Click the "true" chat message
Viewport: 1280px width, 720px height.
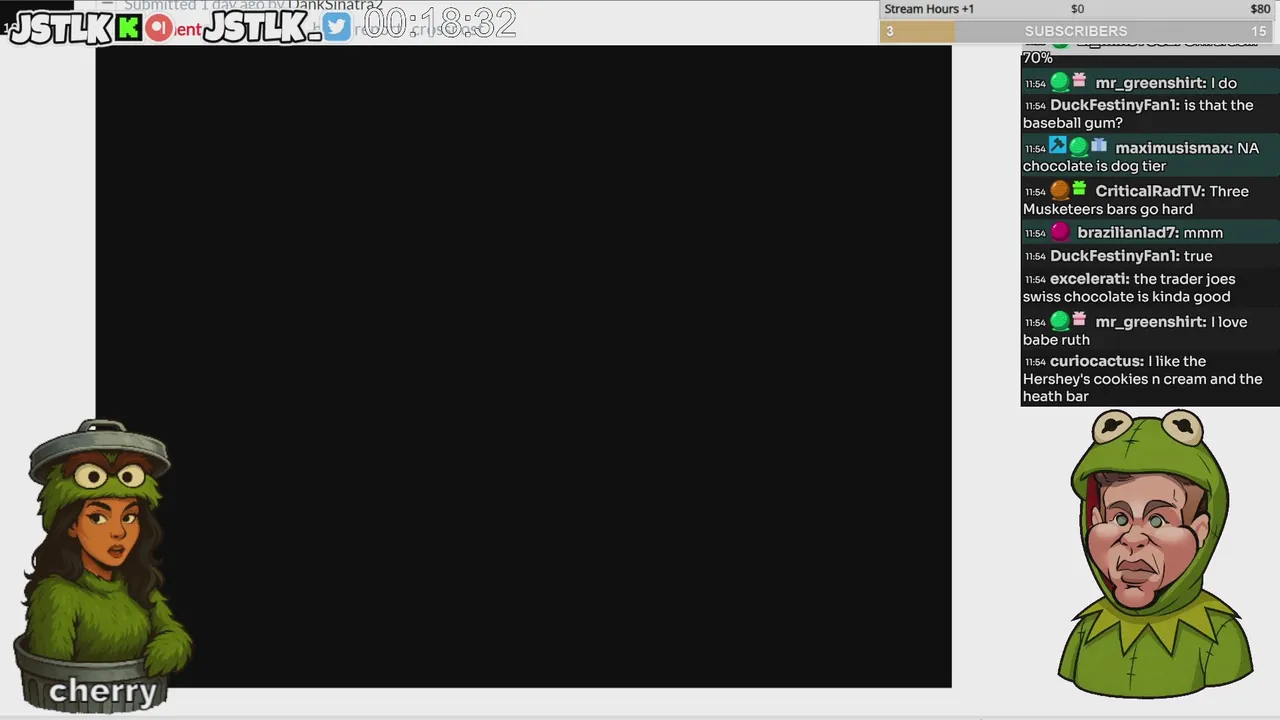(x=1198, y=256)
